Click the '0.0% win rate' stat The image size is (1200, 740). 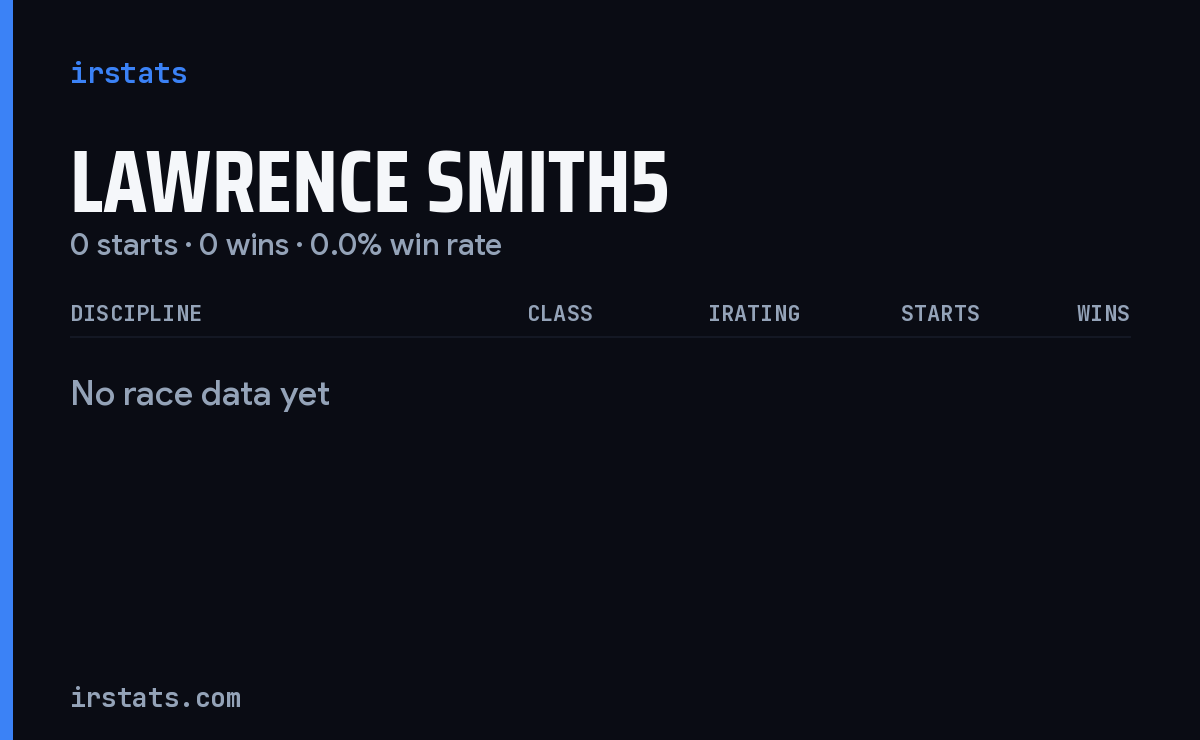[405, 244]
